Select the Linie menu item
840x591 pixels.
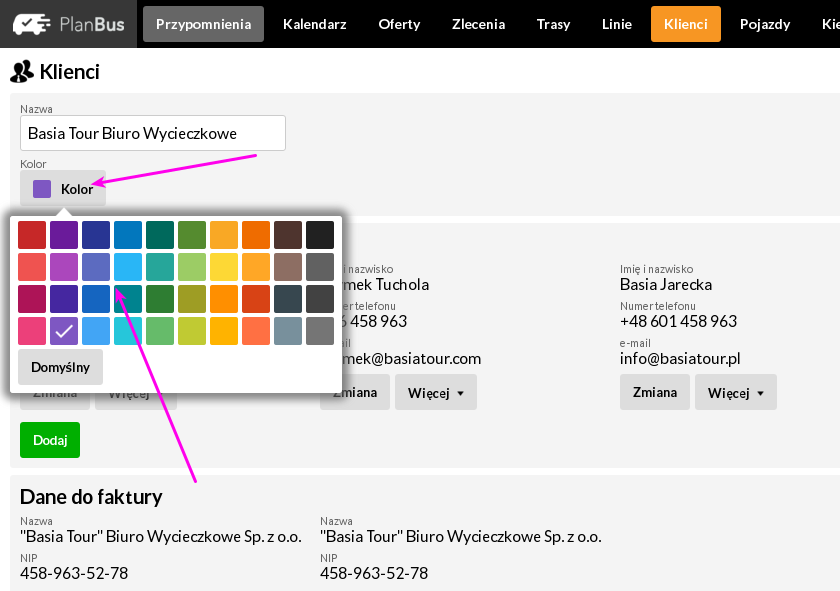617,24
